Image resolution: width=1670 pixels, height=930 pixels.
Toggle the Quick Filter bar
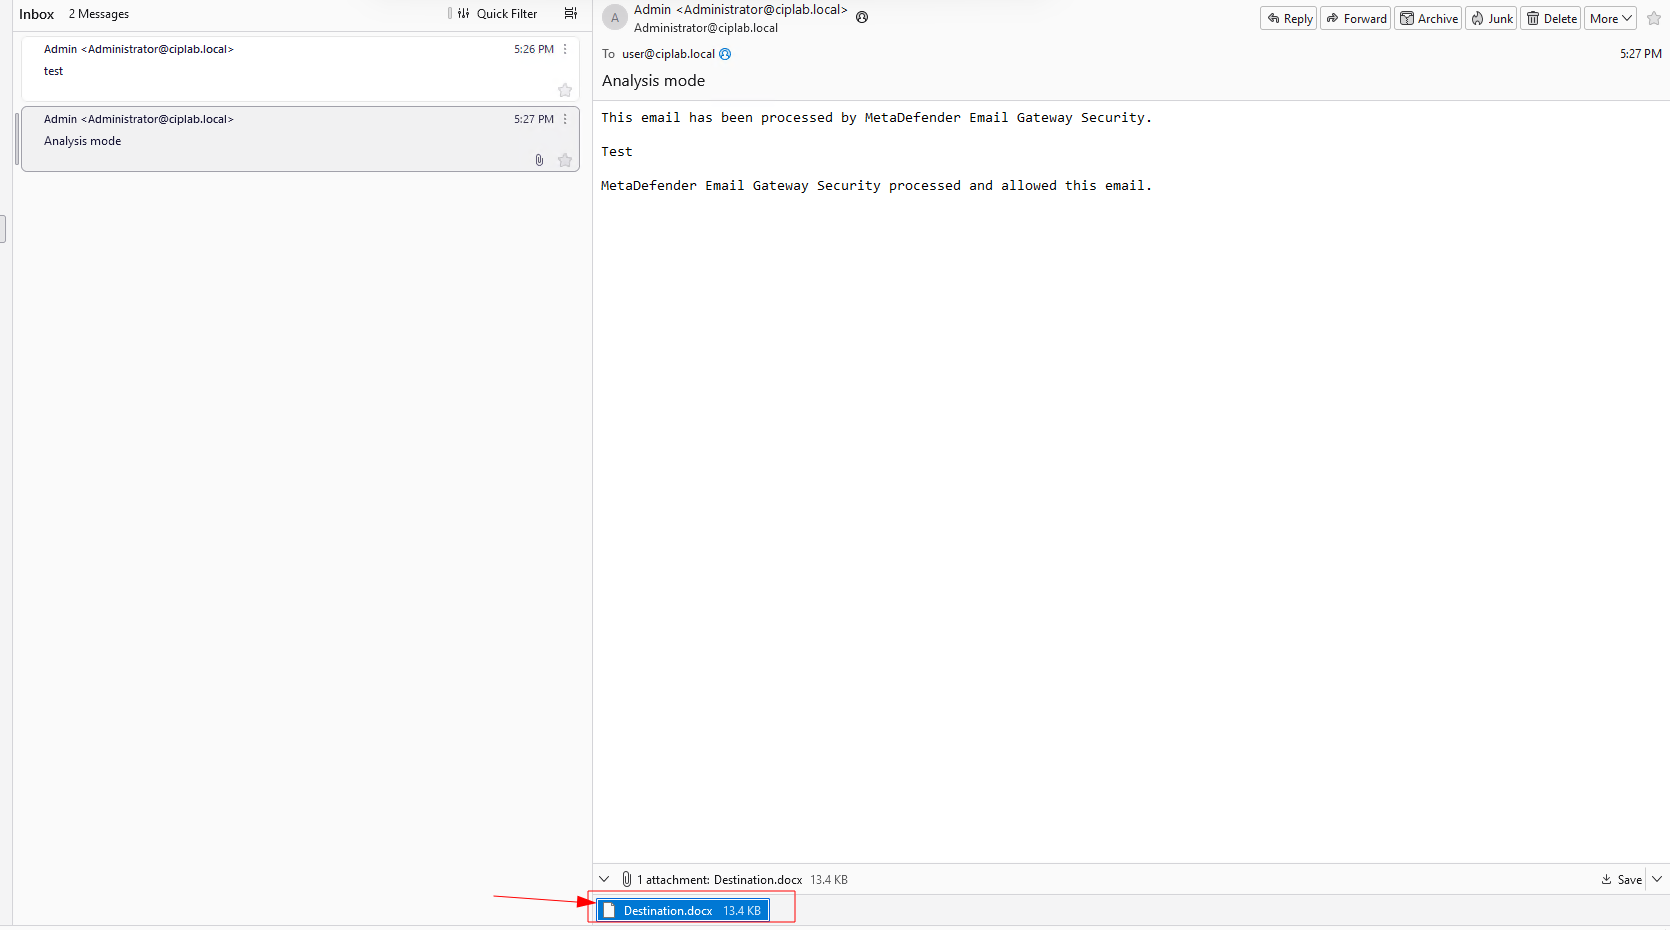[497, 14]
